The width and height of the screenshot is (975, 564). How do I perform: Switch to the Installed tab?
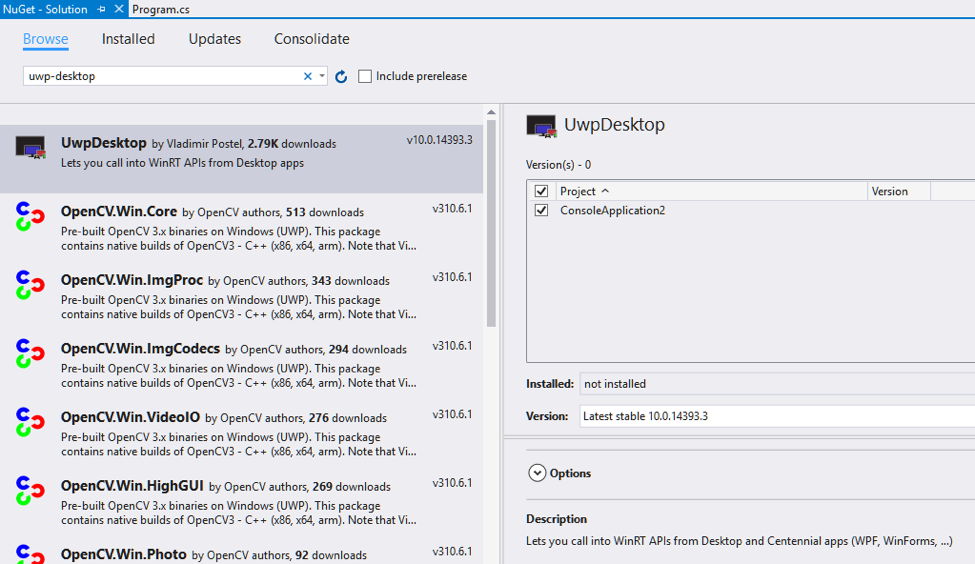[x=128, y=39]
